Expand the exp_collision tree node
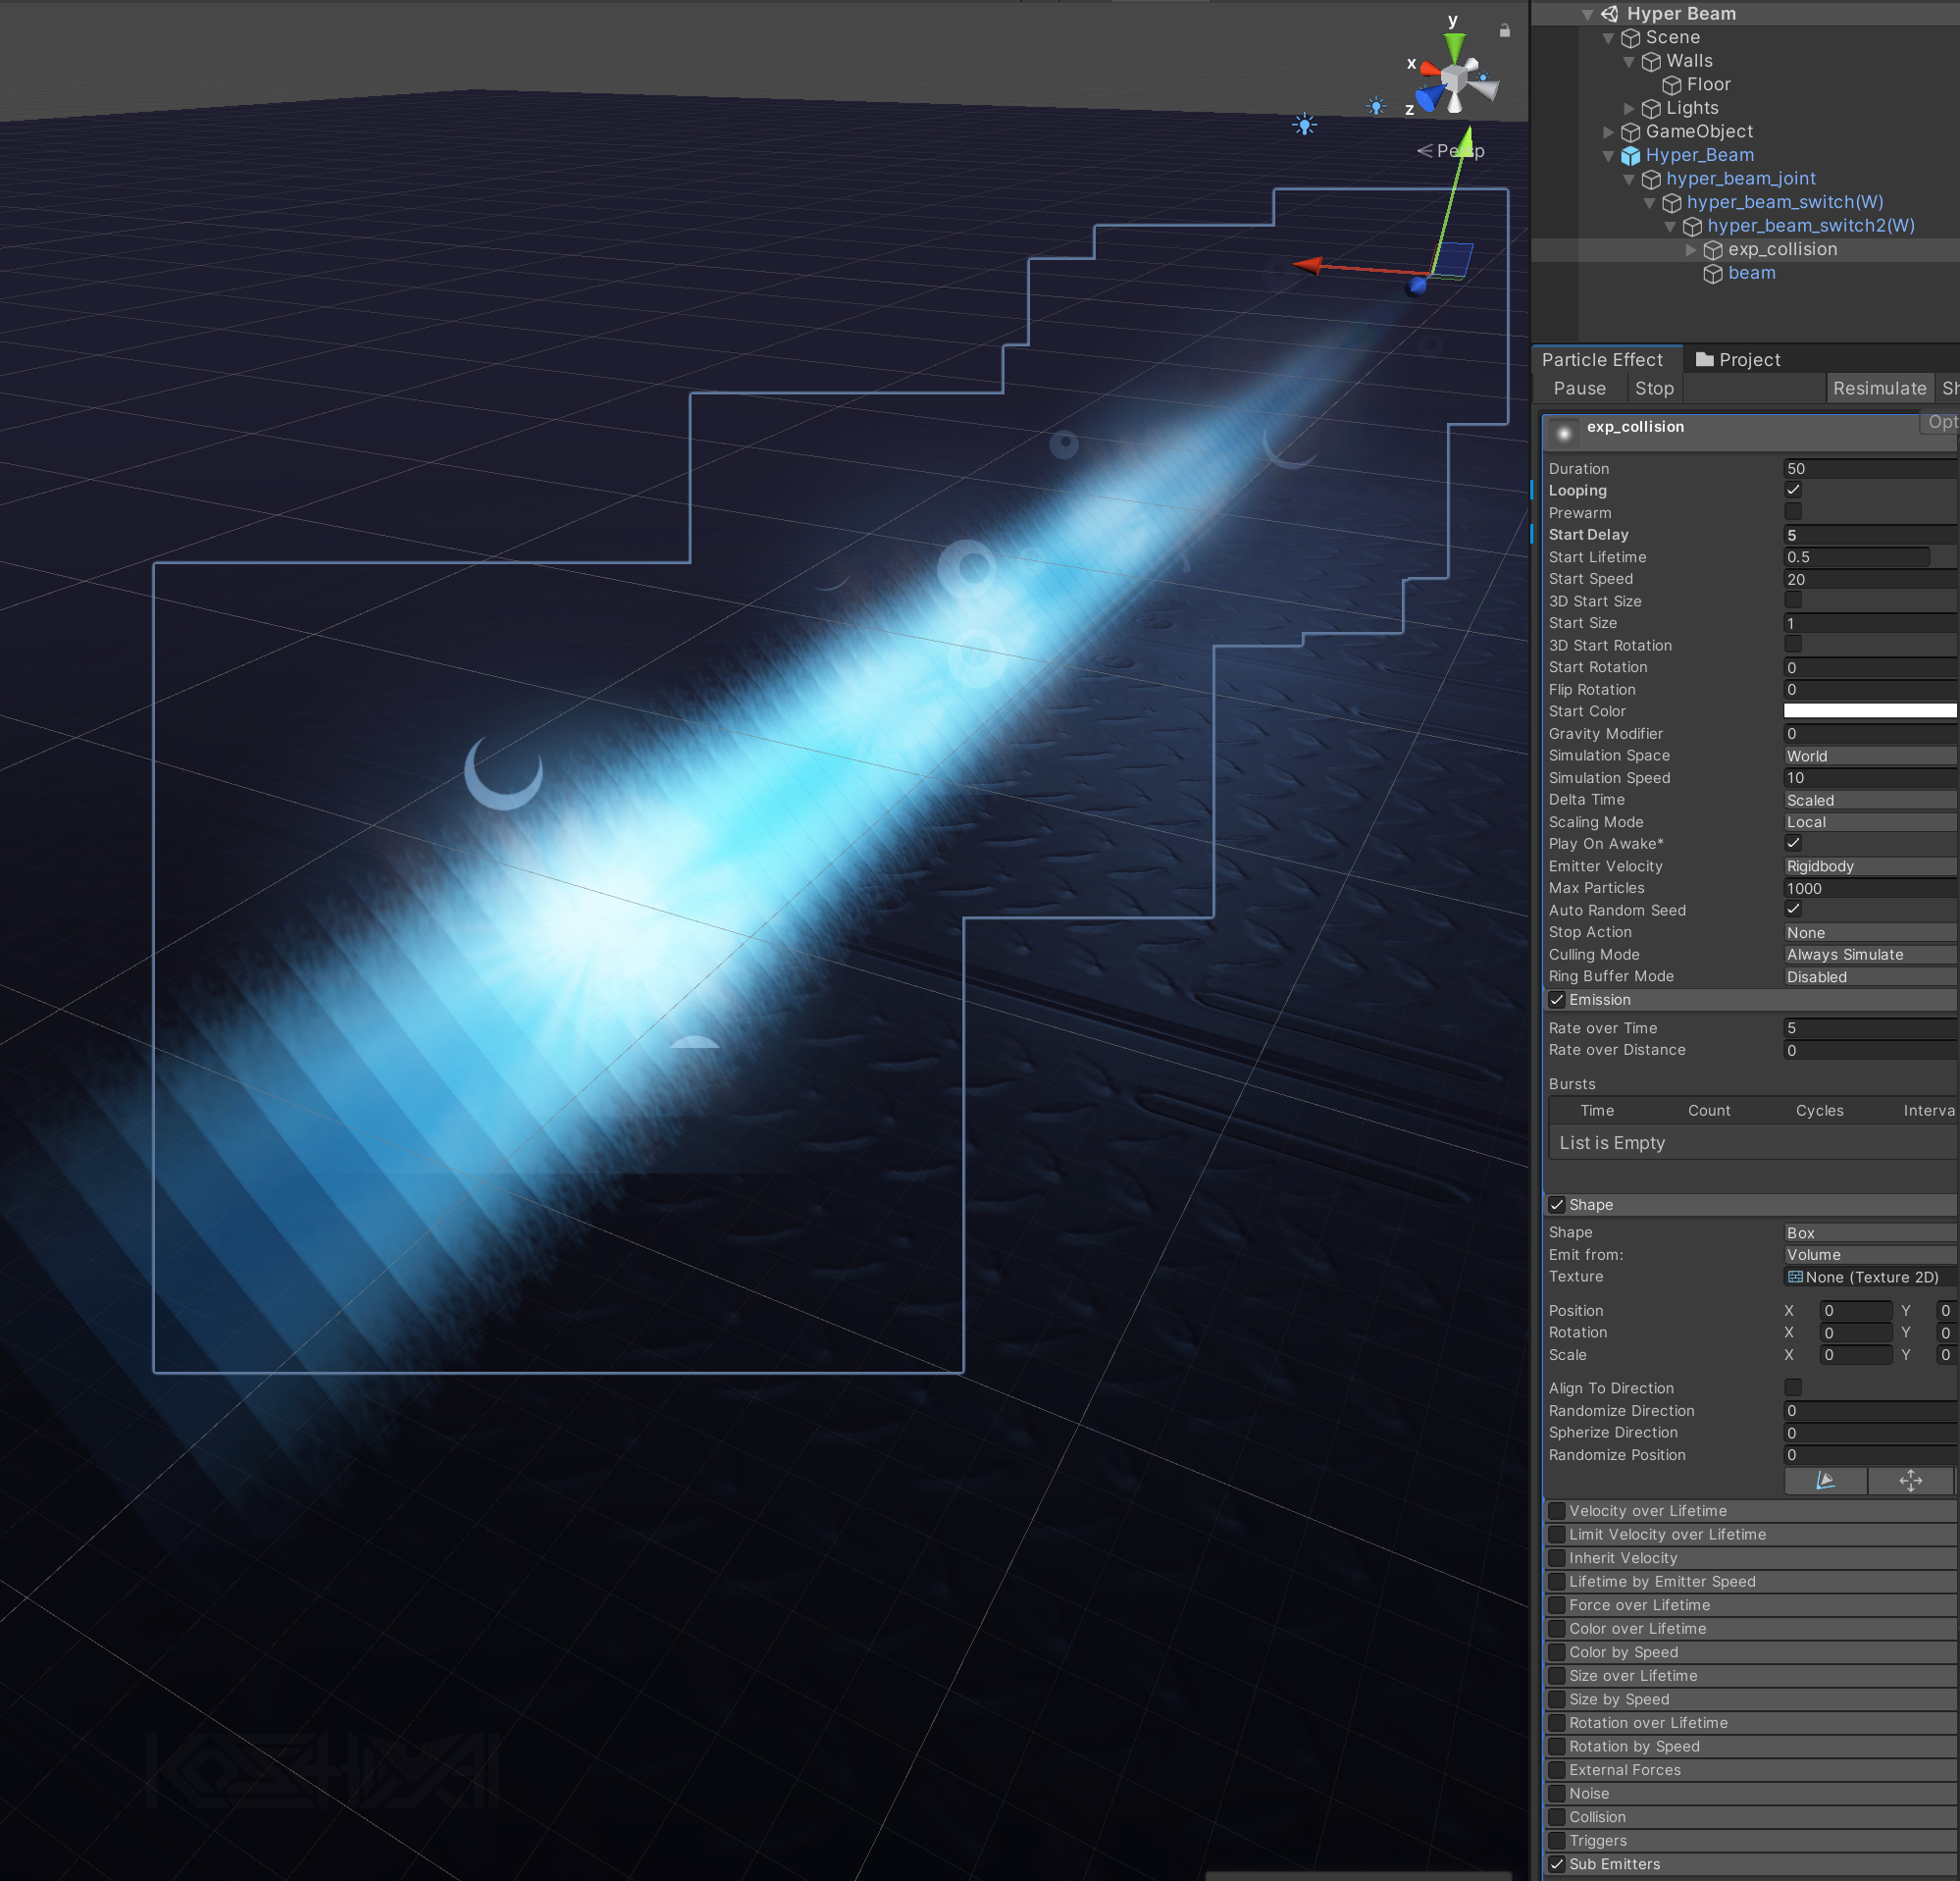 (x=1691, y=250)
